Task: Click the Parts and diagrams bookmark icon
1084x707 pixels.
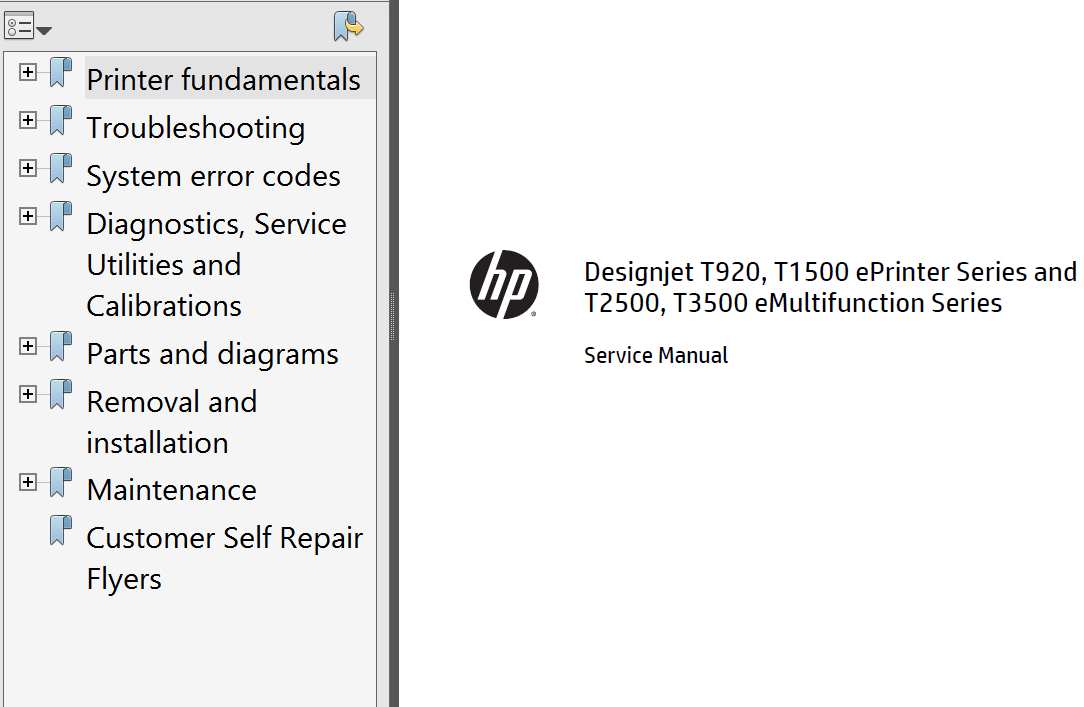Action: coord(61,346)
